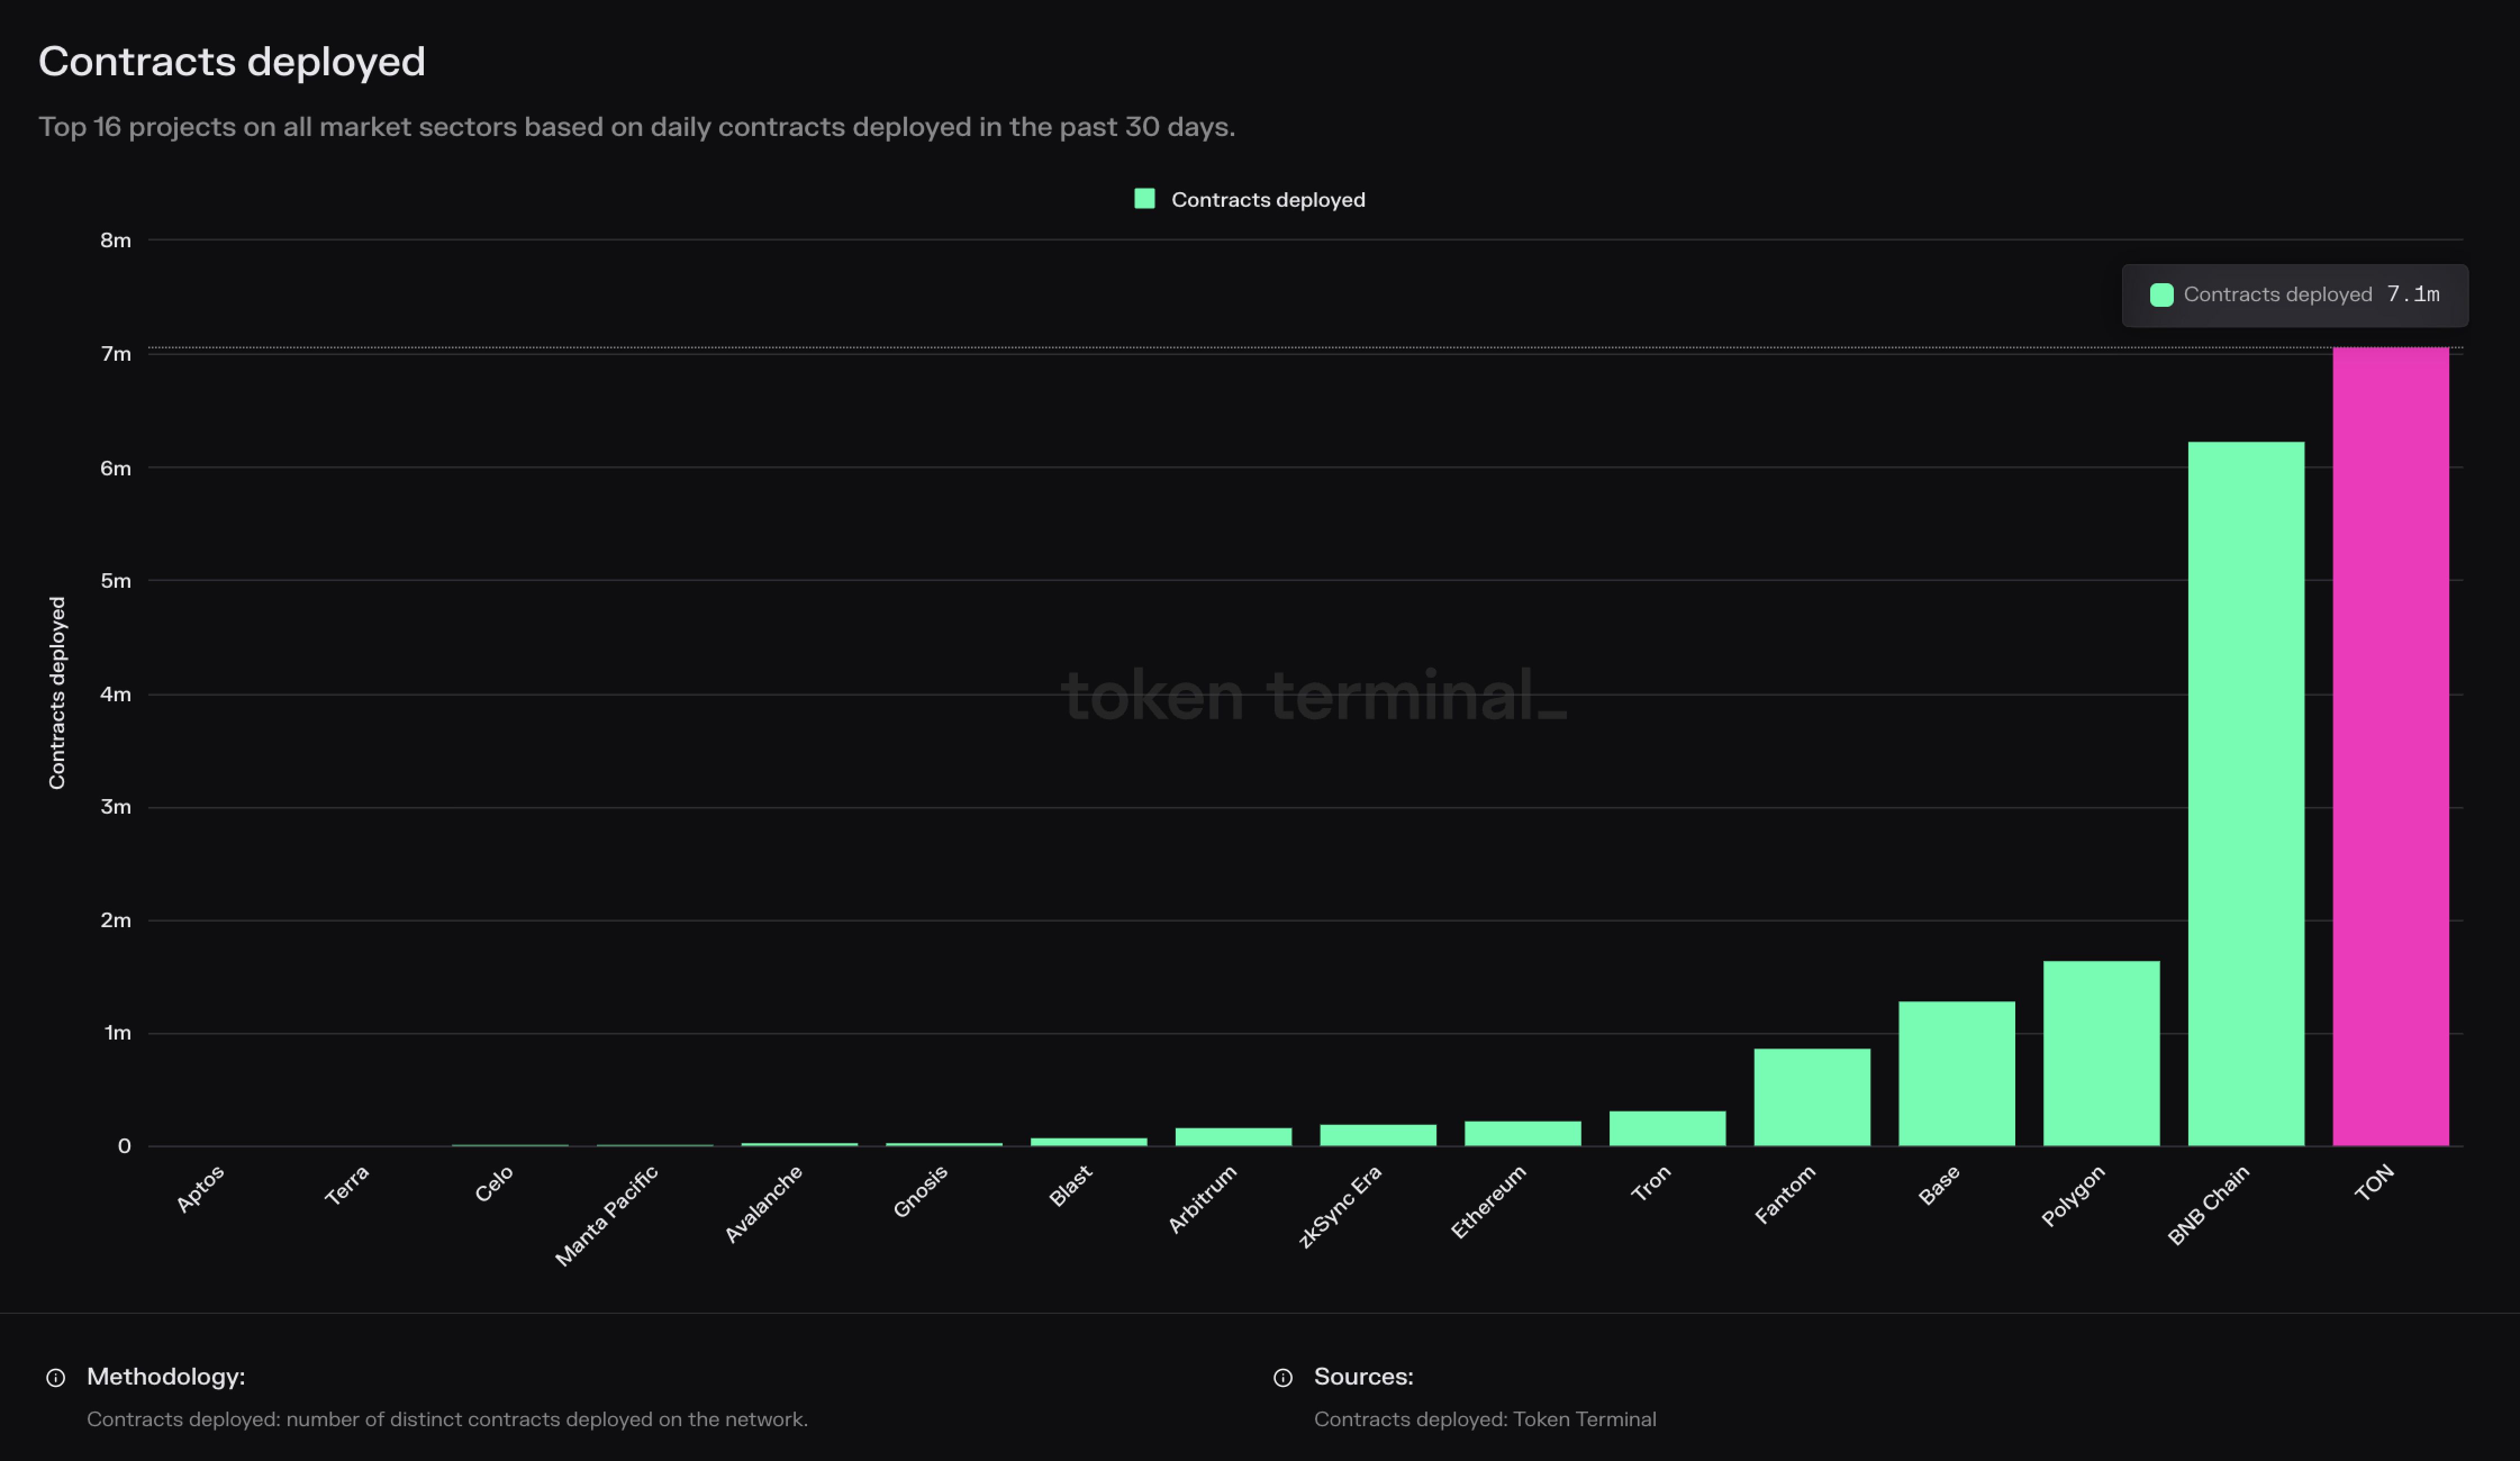2520x1461 pixels.
Task: Click the Contracts deployed chart title
Action: point(232,62)
